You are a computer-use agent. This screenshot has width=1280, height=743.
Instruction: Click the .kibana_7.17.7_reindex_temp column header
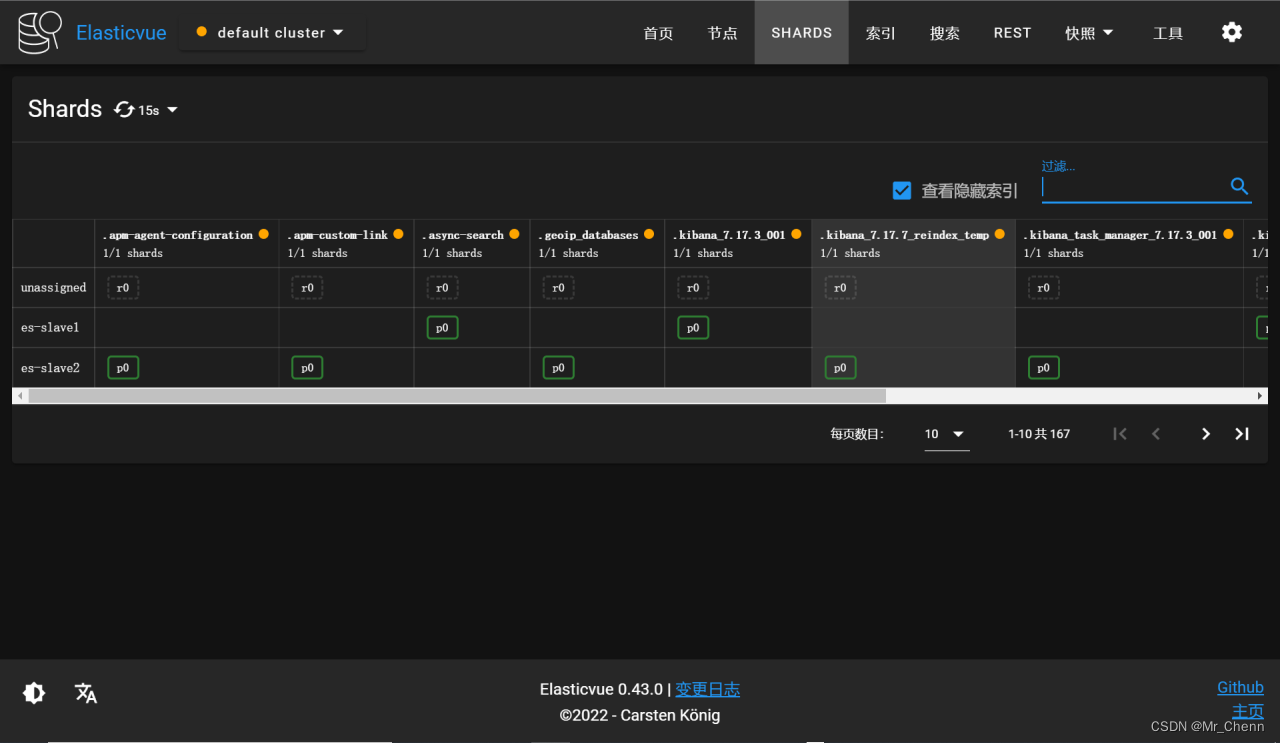tap(913, 243)
